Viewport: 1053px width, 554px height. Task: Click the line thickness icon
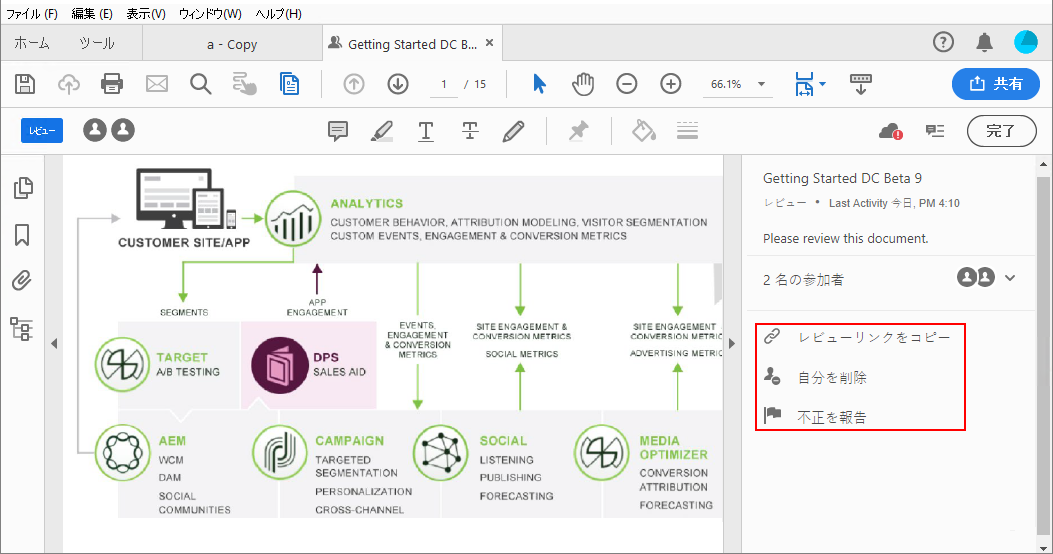click(x=687, y=130)
